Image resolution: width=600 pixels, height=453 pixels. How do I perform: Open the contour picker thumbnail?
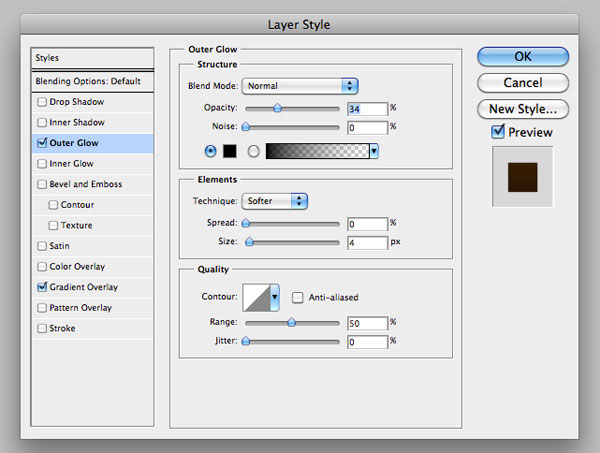[x=255, y=297]
